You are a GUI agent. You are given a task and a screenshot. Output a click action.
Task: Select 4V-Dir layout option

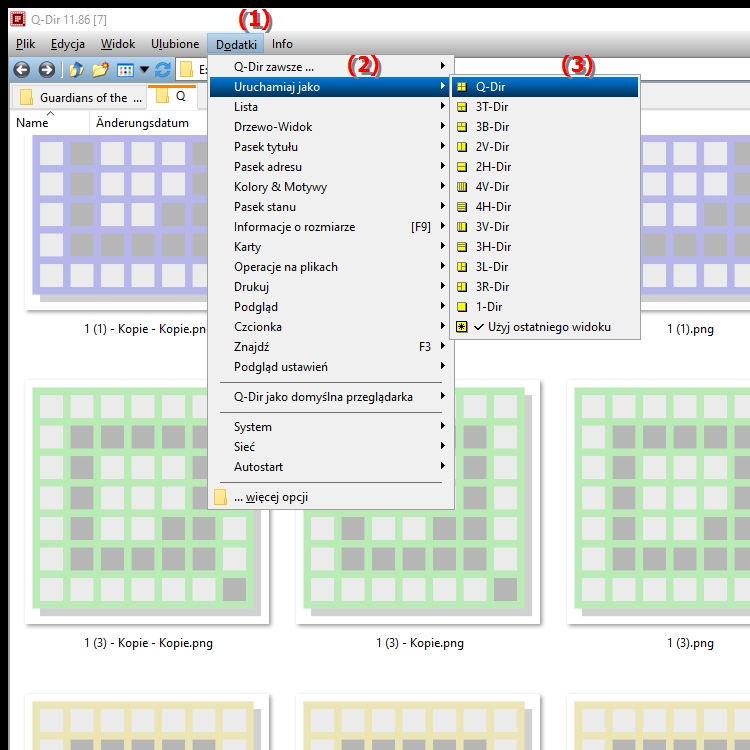545,187
